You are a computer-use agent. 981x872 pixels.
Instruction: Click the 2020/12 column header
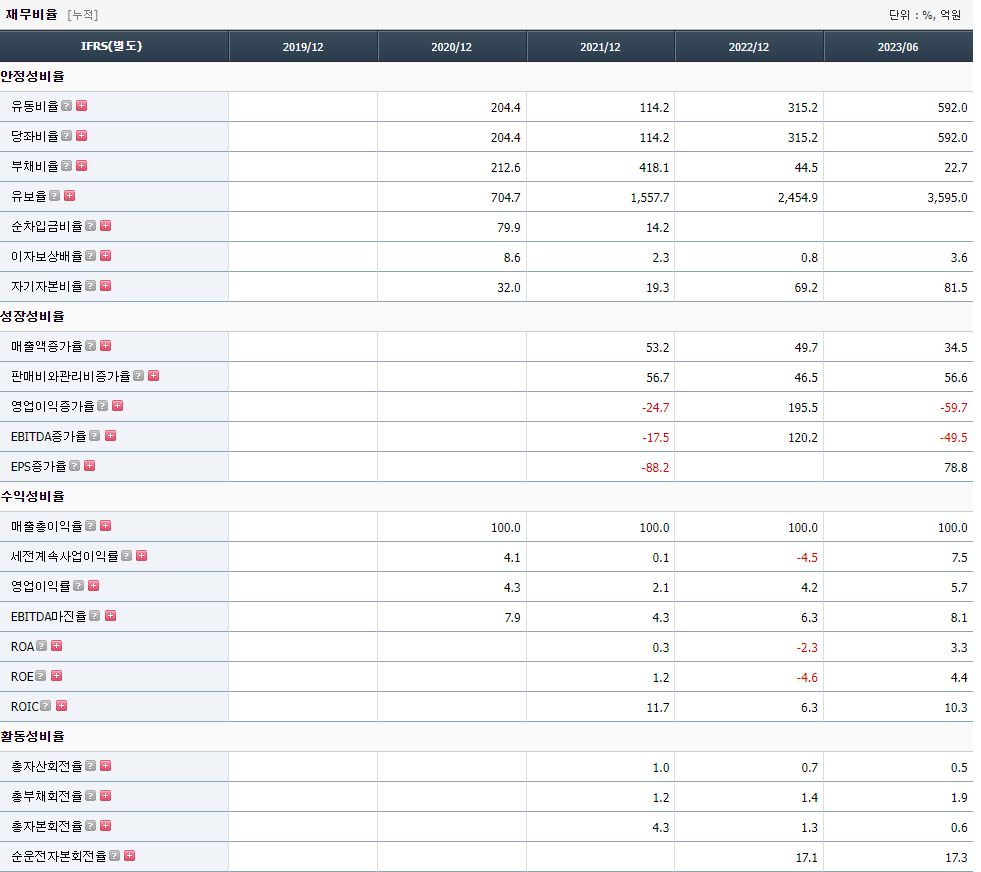point(452,47)
